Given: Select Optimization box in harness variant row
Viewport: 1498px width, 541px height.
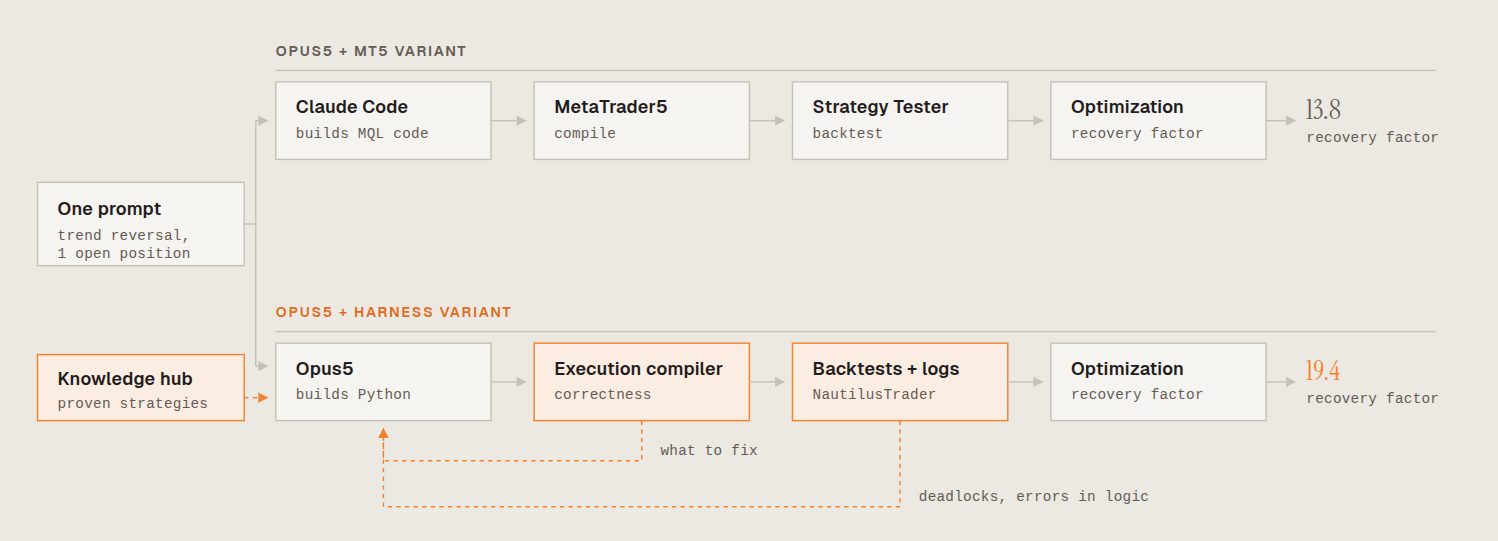Looking at the screenshot, I should pos(1158,382).
